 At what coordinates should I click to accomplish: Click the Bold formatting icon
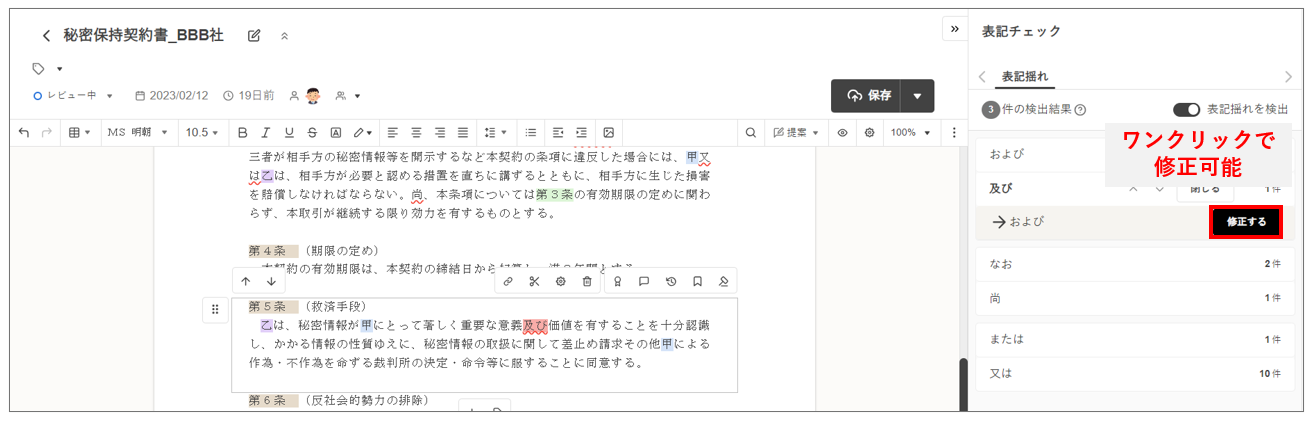click(242, 133)
